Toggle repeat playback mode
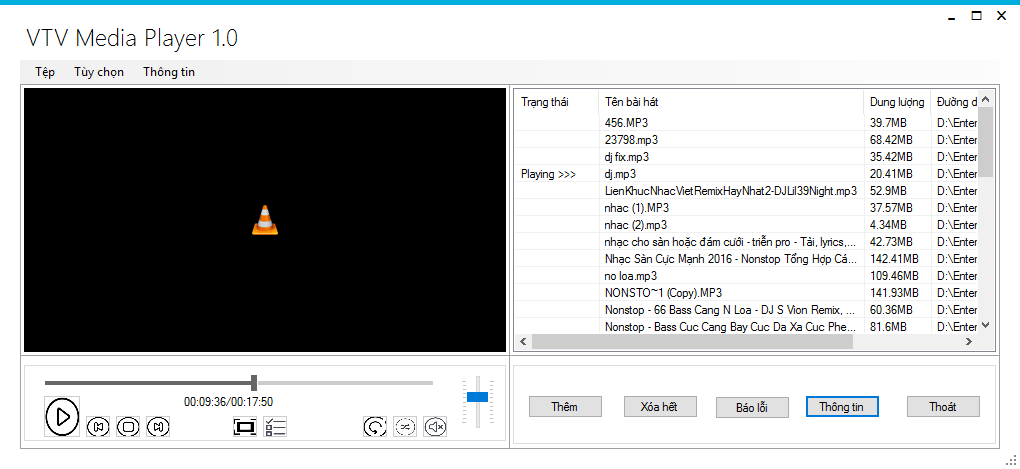Screen dimensions: 1020x469 374,427
